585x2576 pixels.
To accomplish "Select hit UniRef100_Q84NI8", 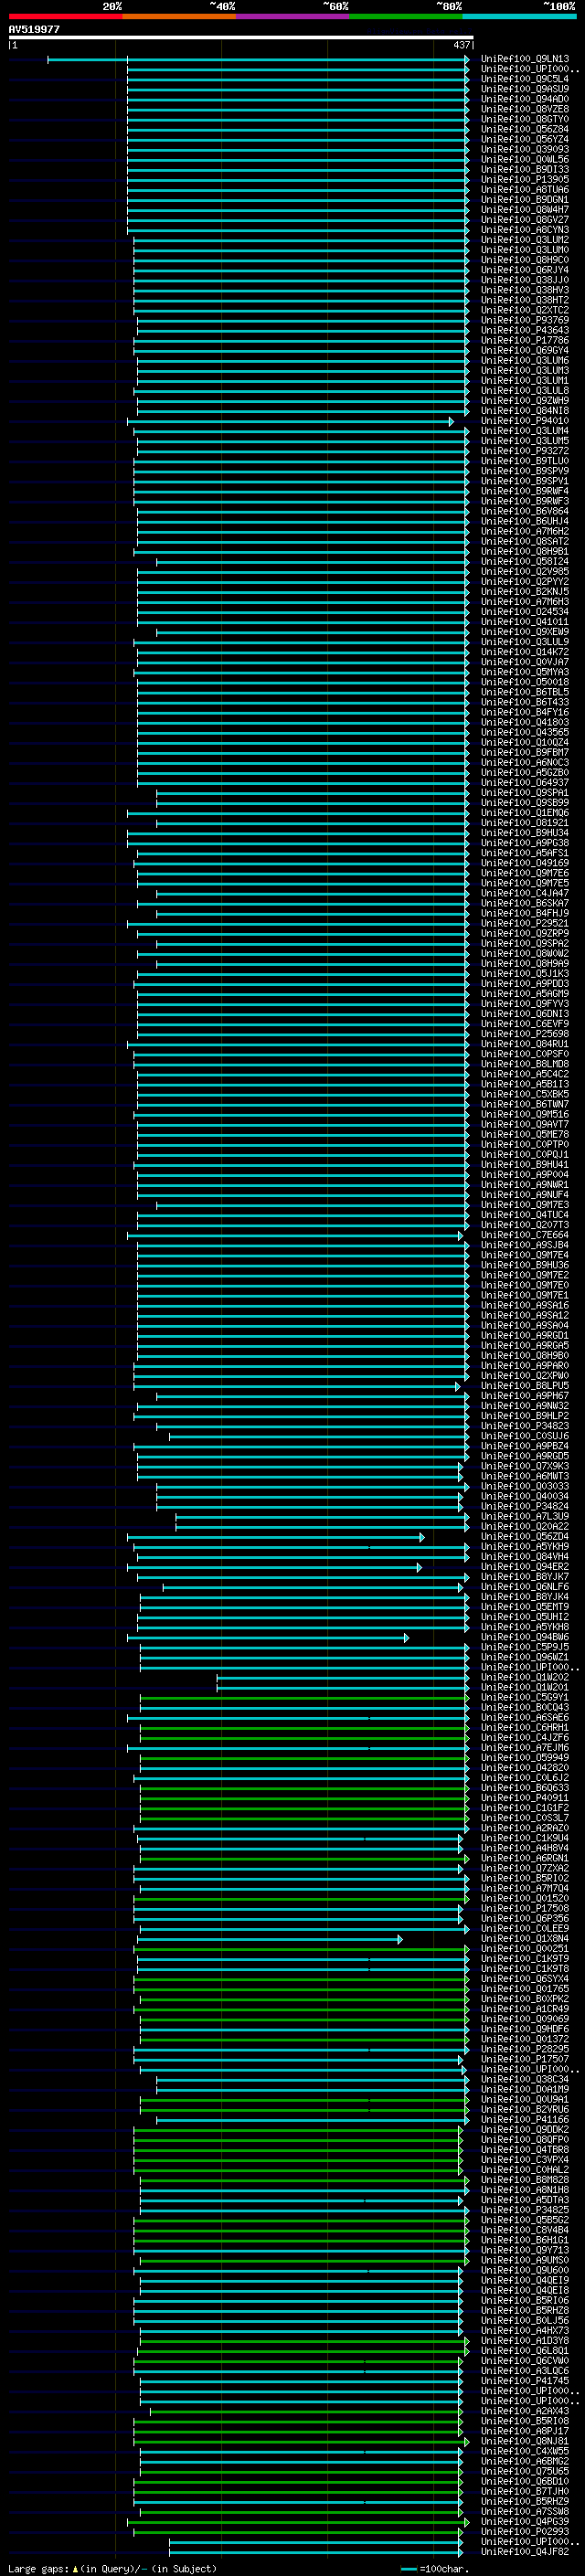I will point(525,411).
